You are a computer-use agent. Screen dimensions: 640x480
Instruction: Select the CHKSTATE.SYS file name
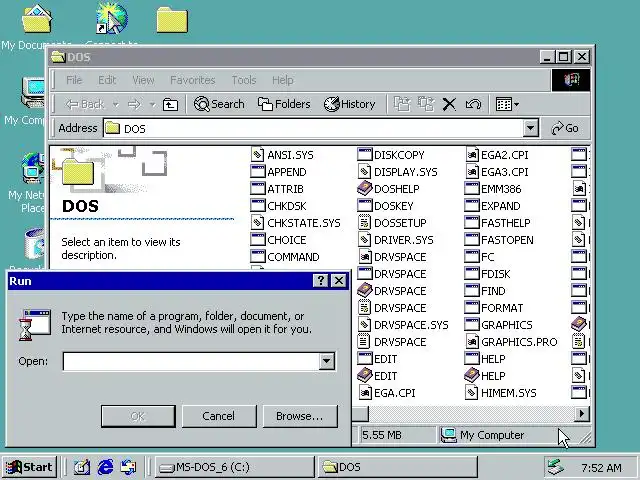[x=304, y=223]
